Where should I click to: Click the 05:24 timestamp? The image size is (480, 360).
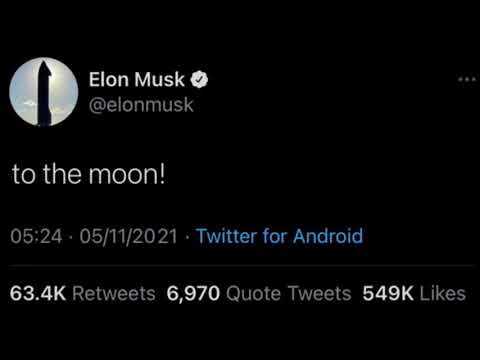click(x=36, y=237)
